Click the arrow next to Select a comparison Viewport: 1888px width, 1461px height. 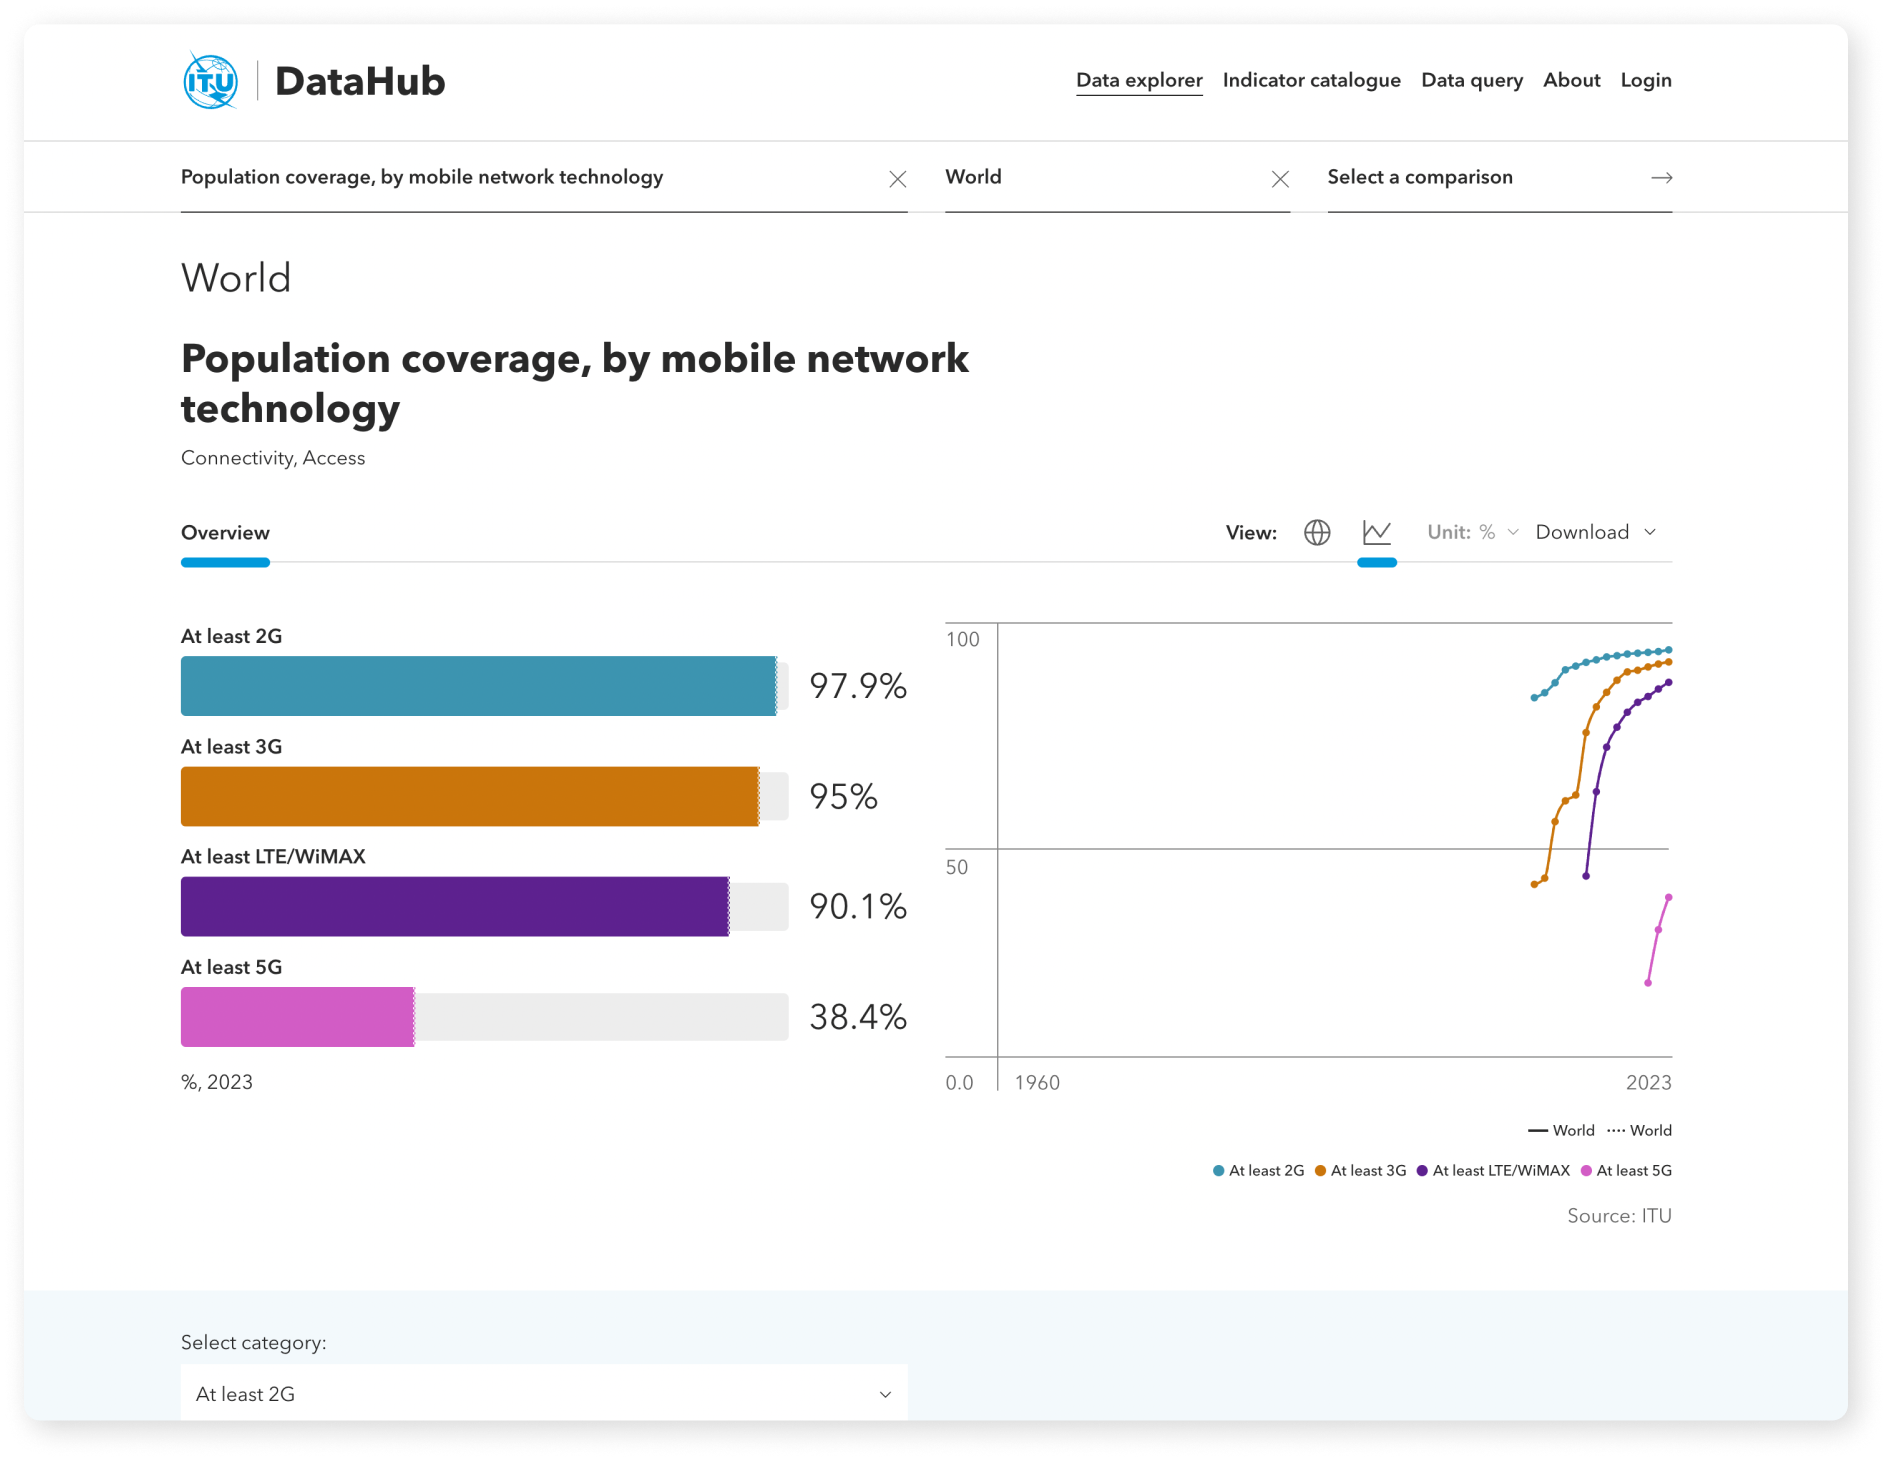click(x=1661, y=178)
